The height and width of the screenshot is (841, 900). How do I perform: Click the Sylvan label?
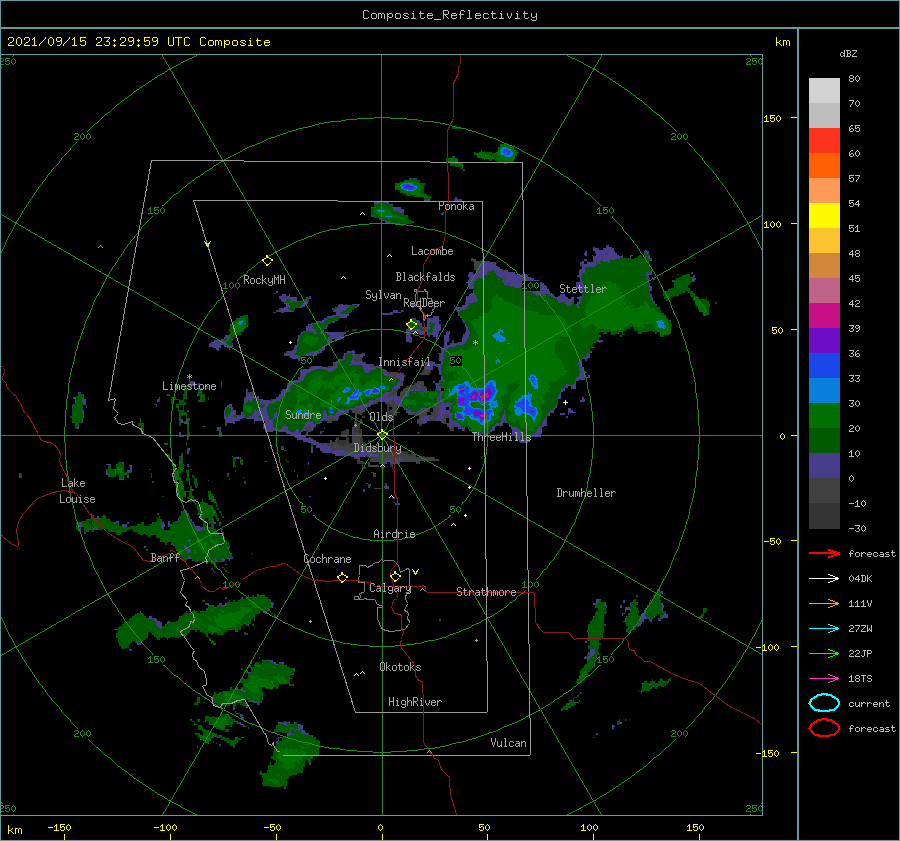383,295
